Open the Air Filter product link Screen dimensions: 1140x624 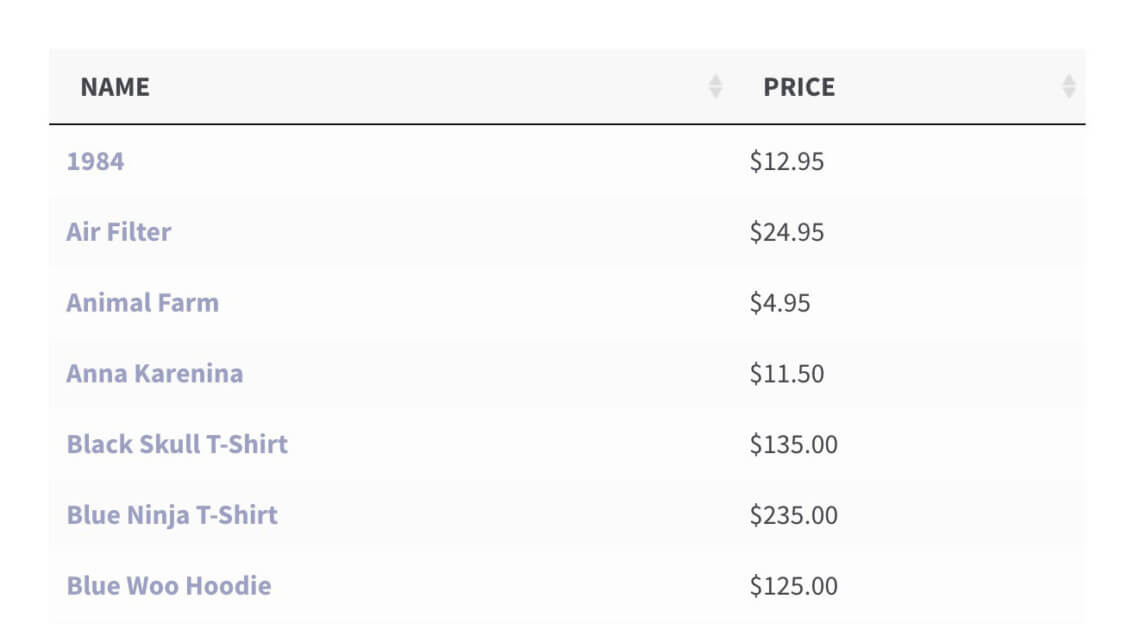click(117, 231)
